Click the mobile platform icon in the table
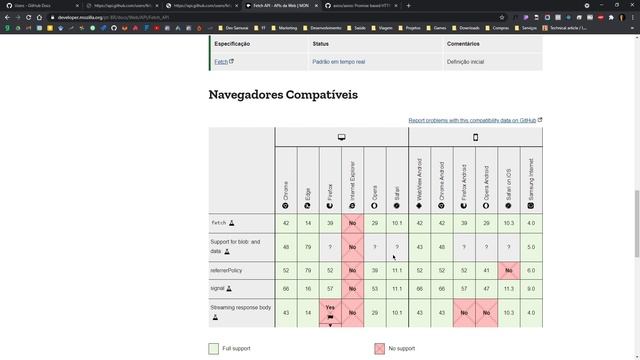This screenshot has width=640, height=360. click(x=476, y=137)
